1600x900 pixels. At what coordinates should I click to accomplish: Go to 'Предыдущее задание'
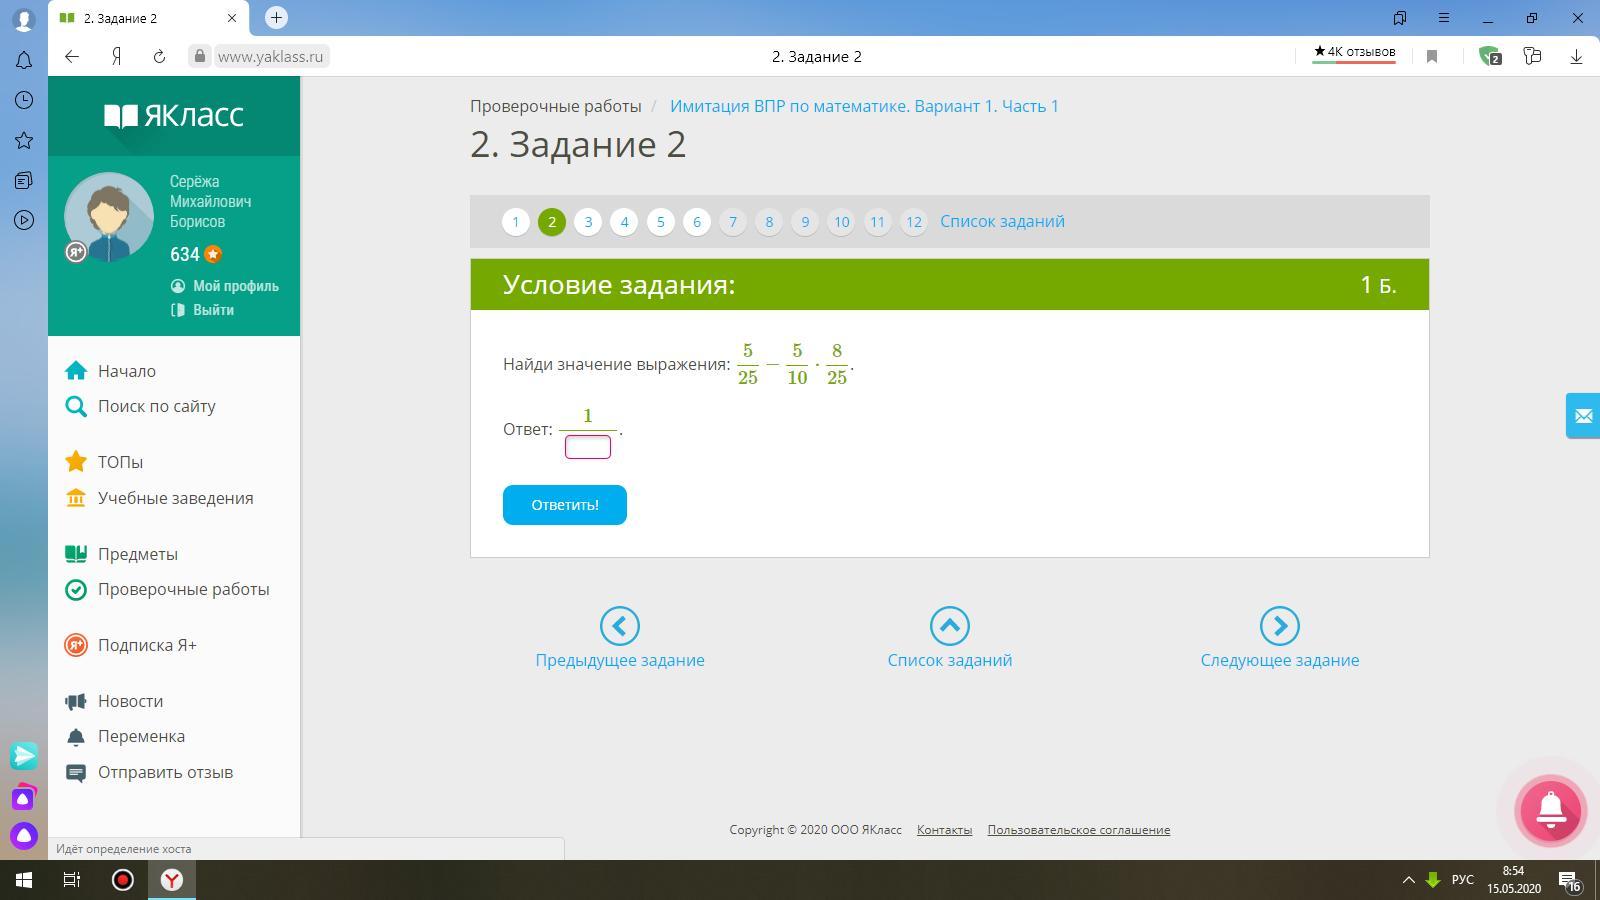[620, 638]
